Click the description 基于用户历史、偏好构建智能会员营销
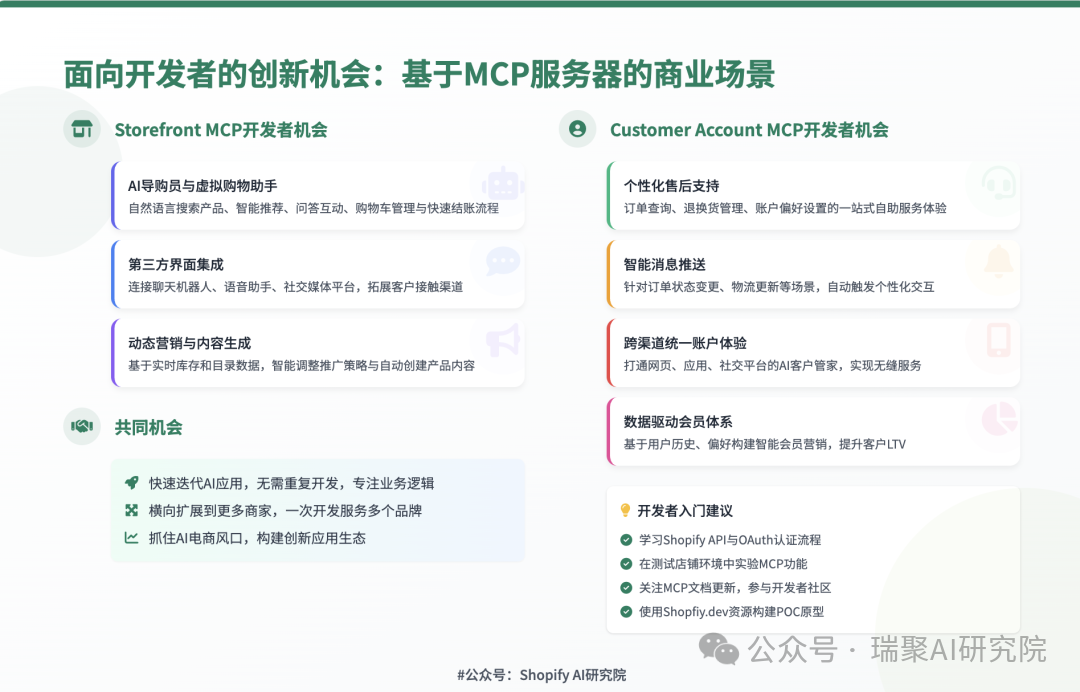Image resolution: width=1080 pixels, height=692 pixels. 765,444
